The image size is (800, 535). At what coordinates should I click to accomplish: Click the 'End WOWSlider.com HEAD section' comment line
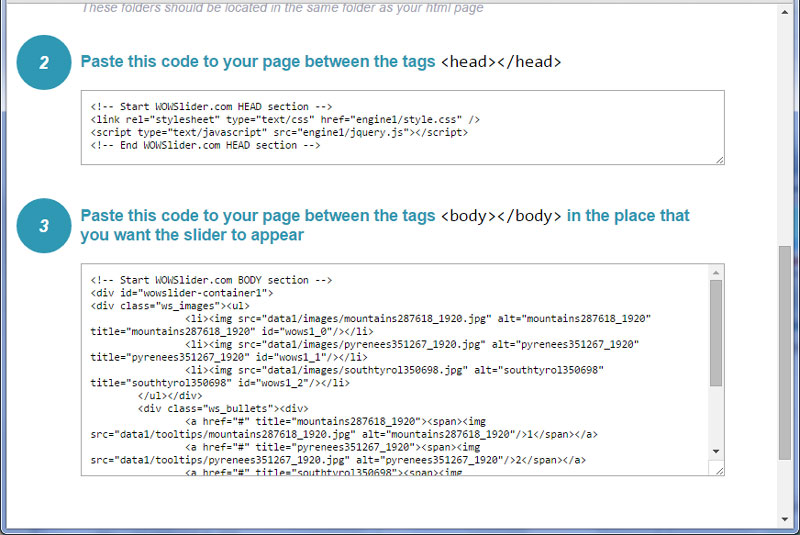(x=205, y=145)
